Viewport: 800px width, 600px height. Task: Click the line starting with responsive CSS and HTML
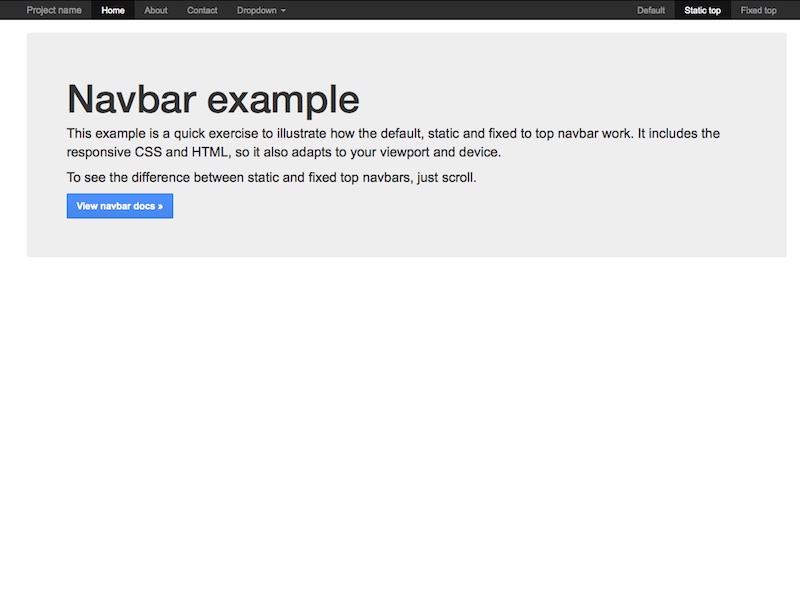click(x=282, y=153)
